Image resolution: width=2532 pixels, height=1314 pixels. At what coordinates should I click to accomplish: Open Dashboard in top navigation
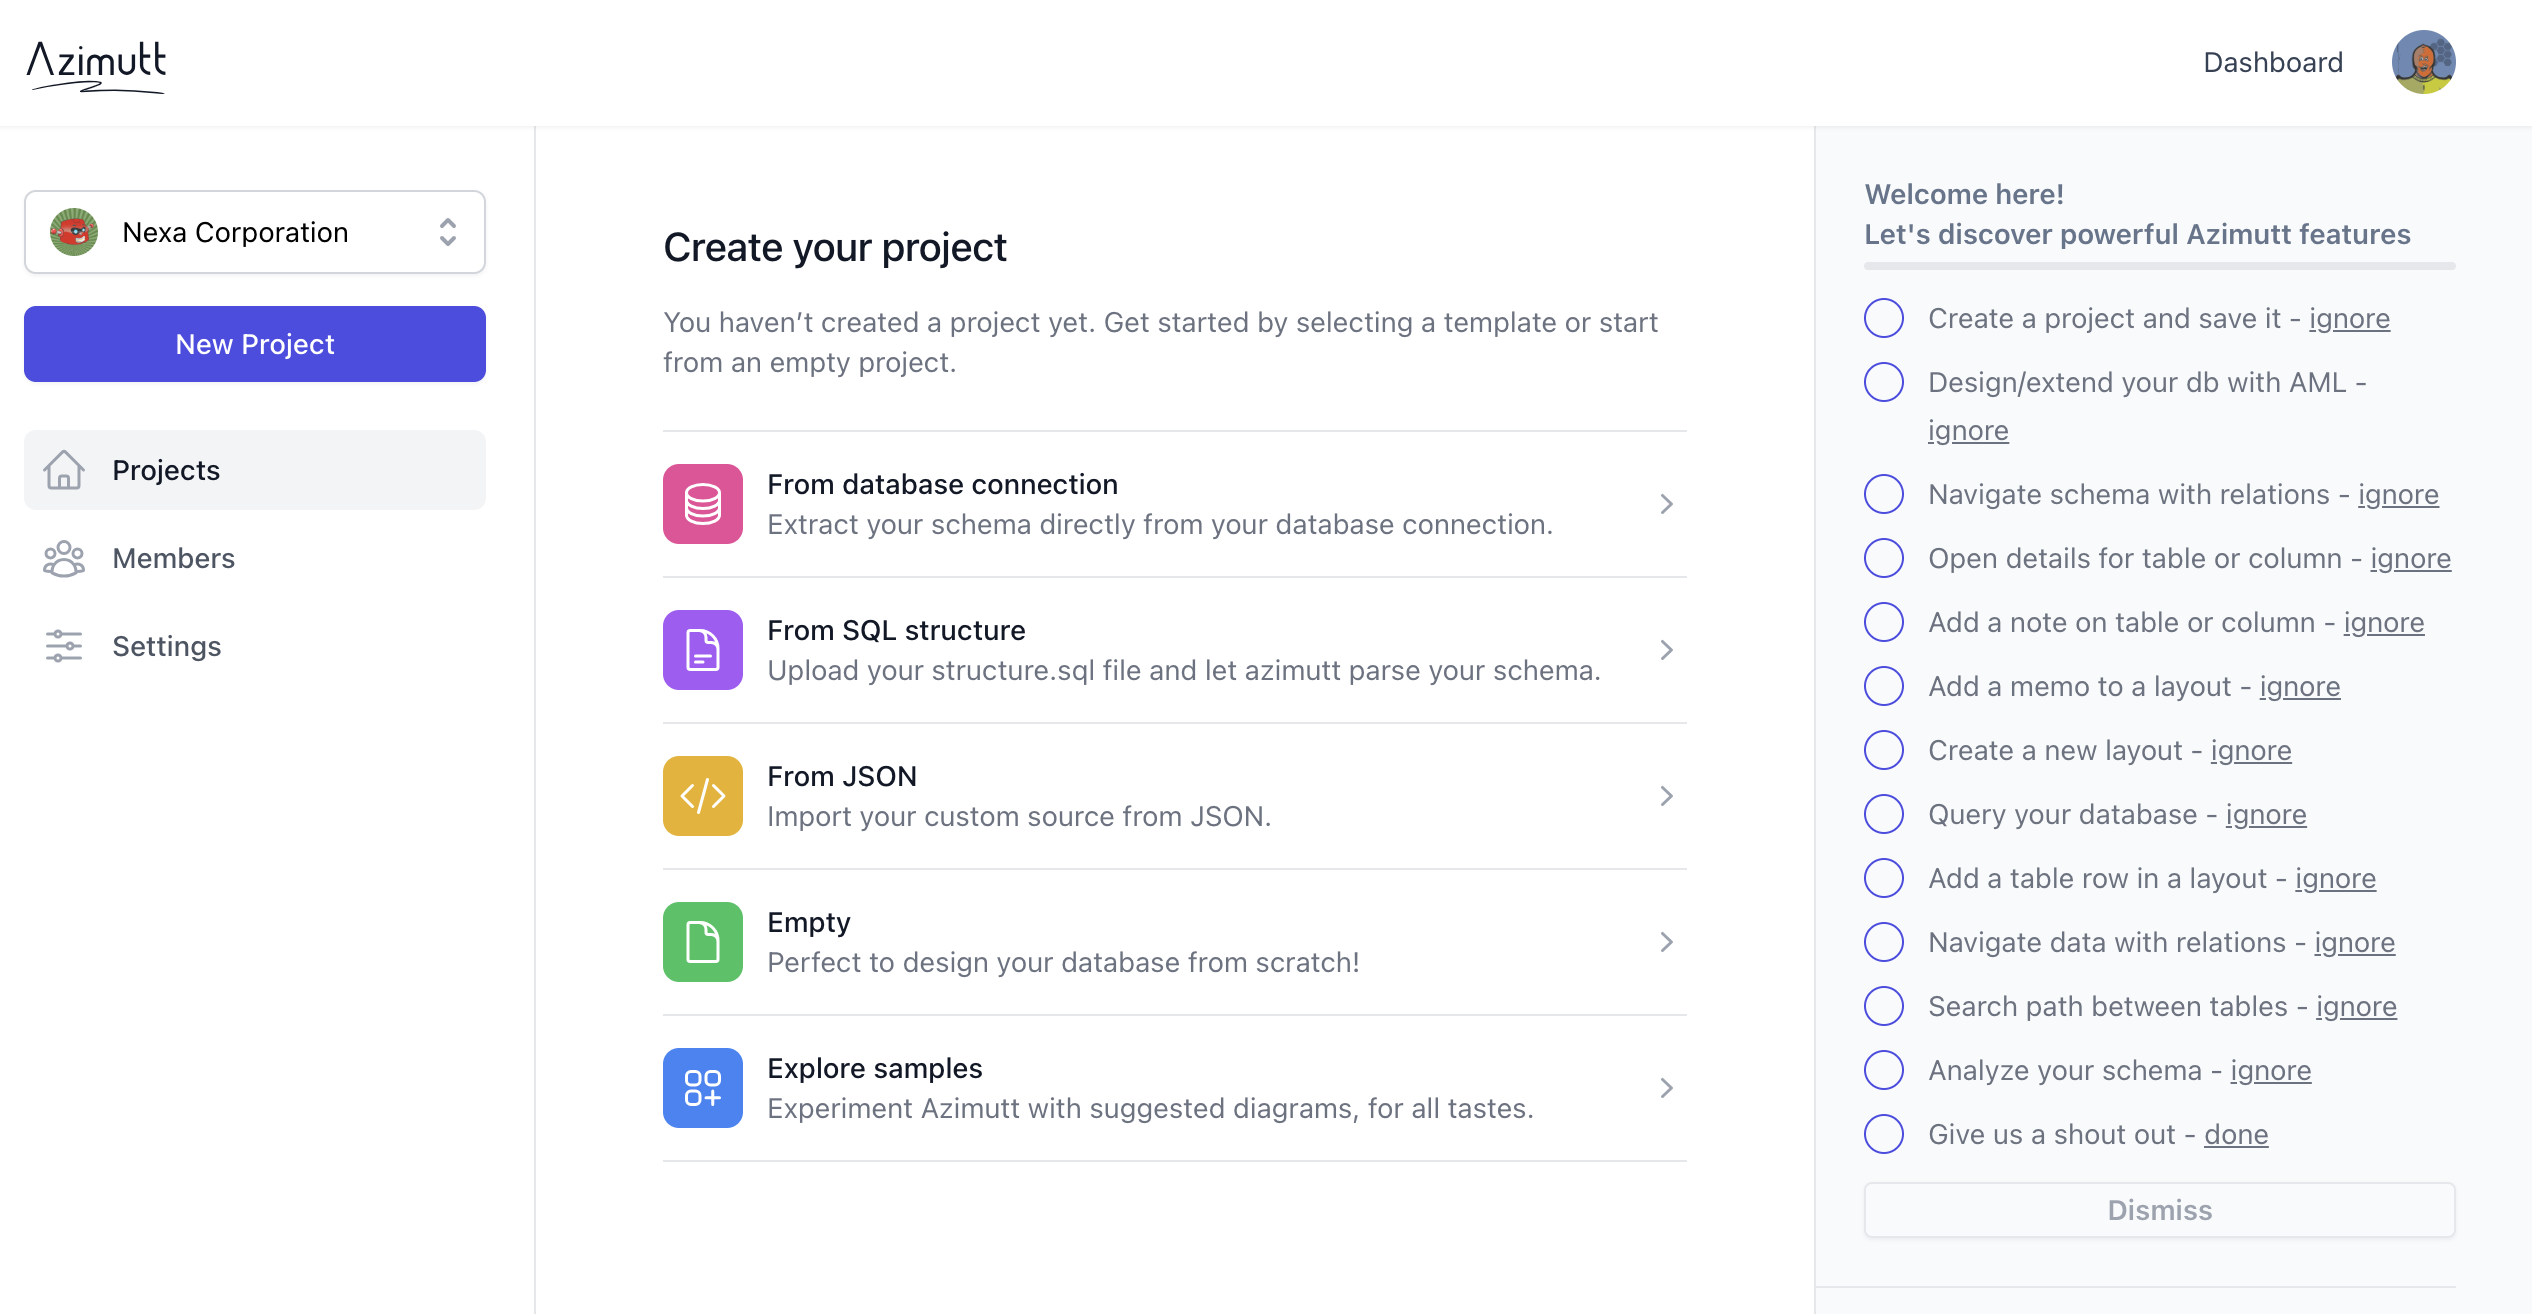tap(2273, 62)
